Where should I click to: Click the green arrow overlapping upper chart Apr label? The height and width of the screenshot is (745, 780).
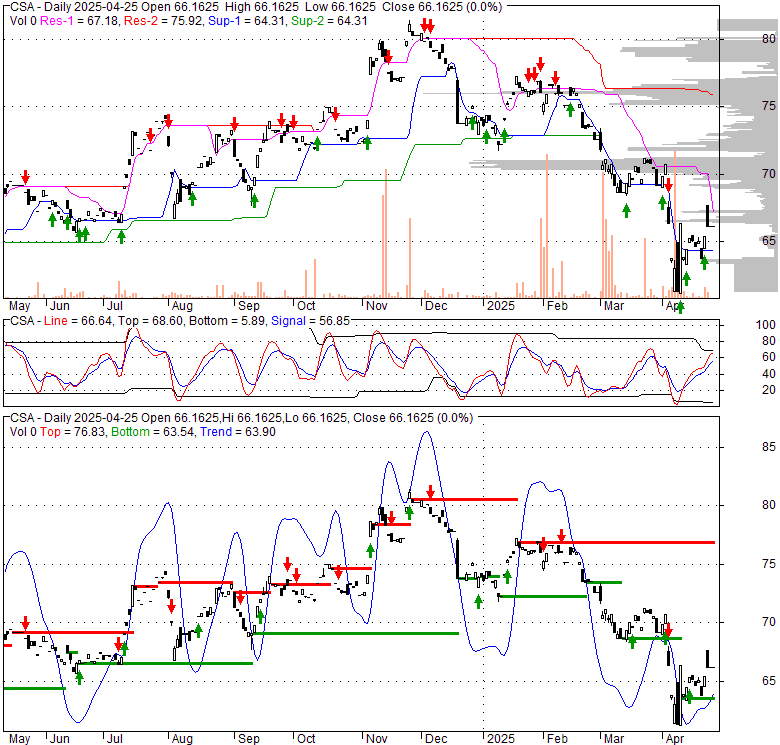681,307
